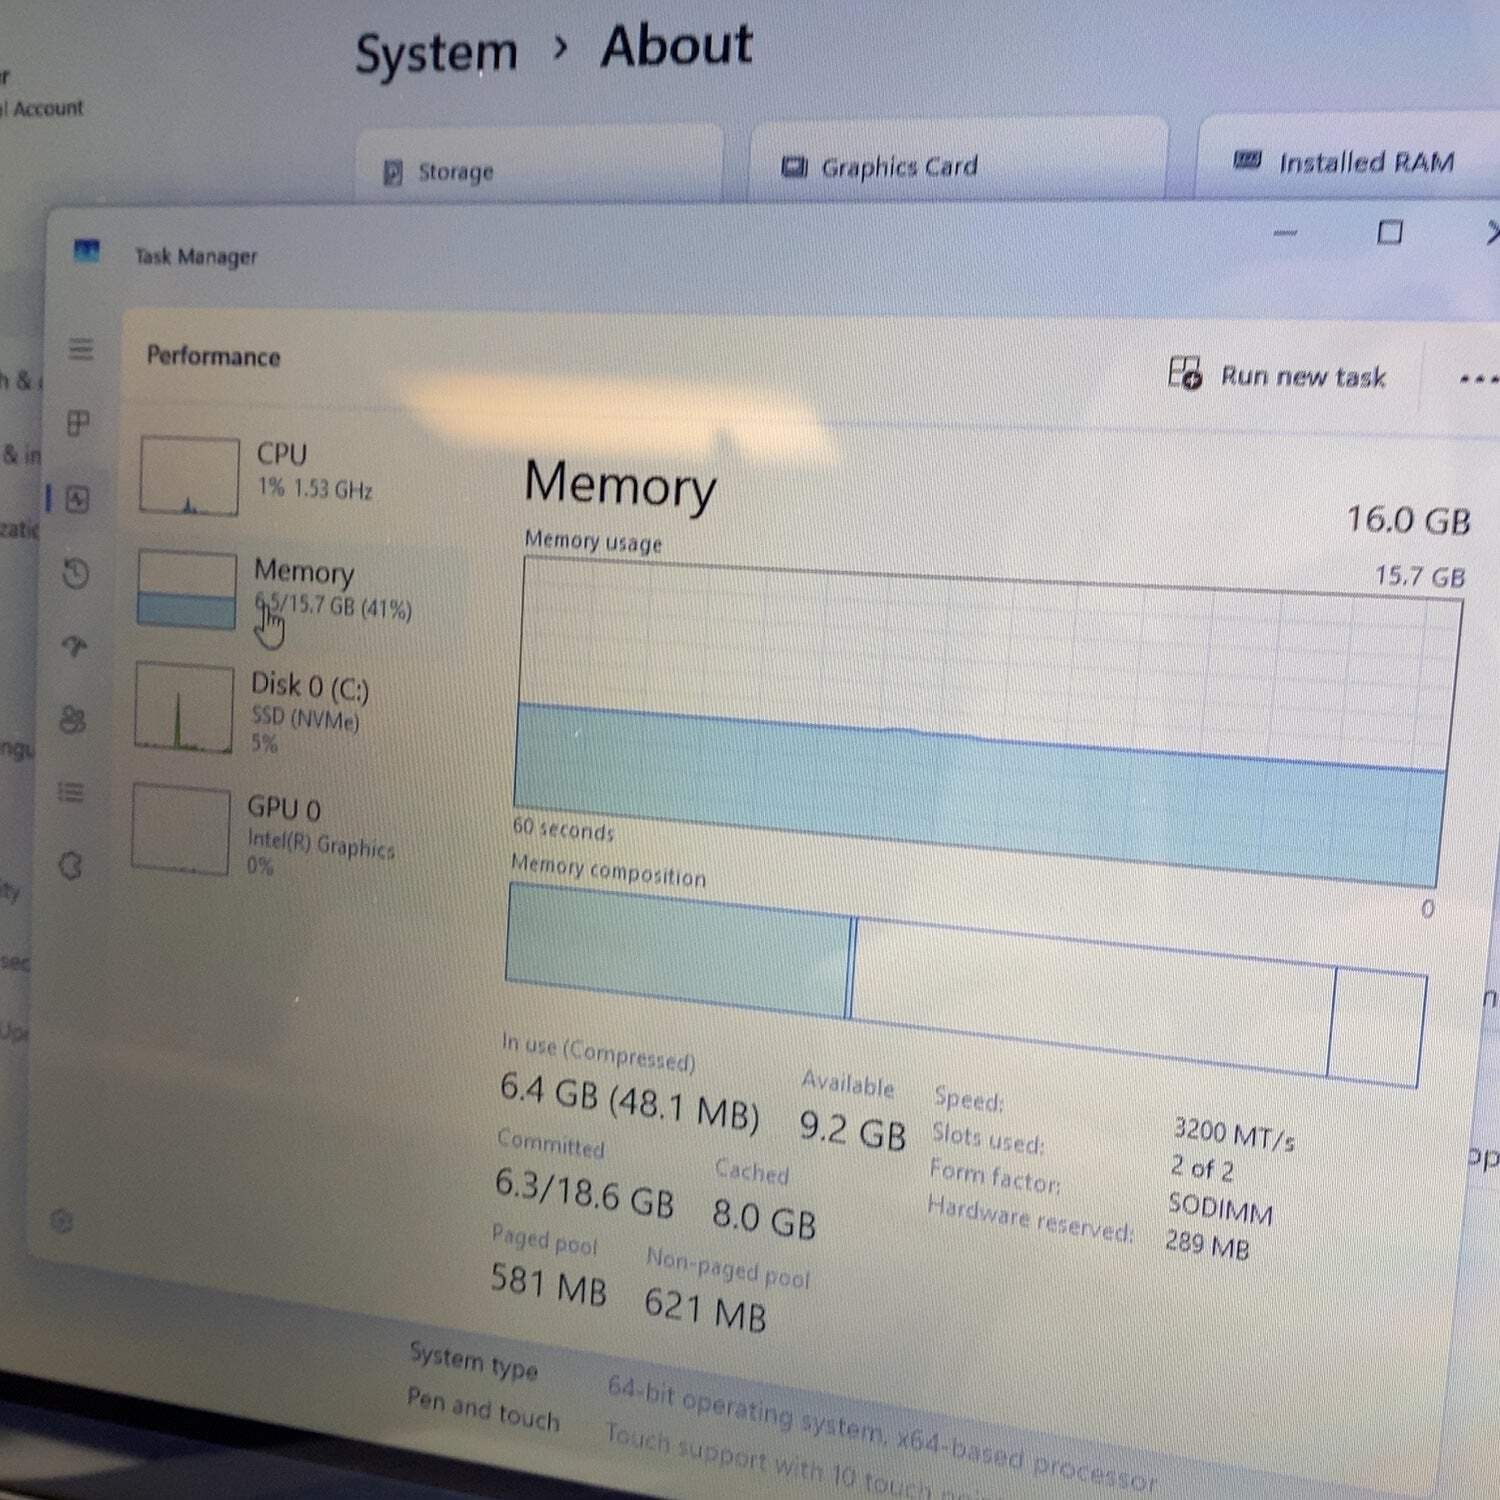This screenshot has width=1500, height=1500.
Task: Open the Details page icon
Action: click(71, 793)
